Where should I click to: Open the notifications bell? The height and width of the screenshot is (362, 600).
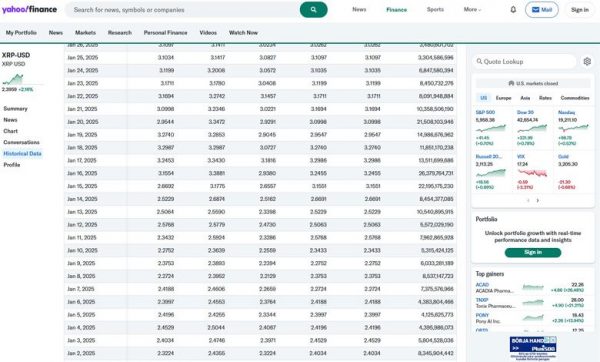pos(513,10)
